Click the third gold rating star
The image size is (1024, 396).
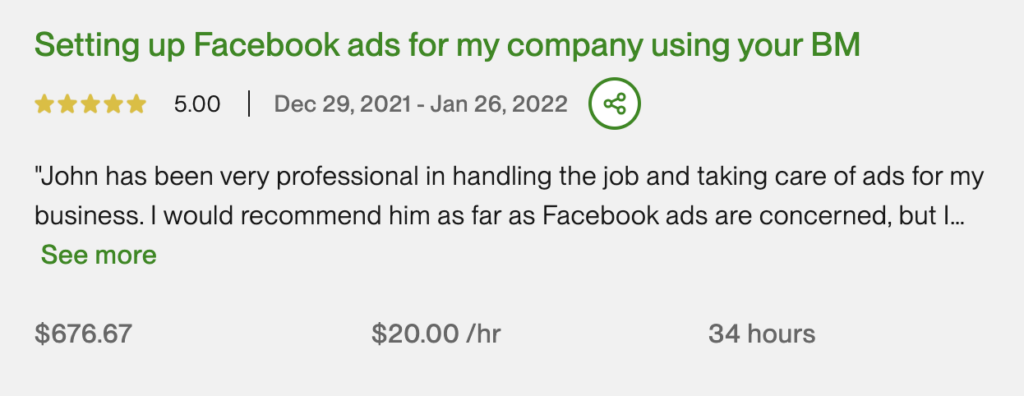91,104
